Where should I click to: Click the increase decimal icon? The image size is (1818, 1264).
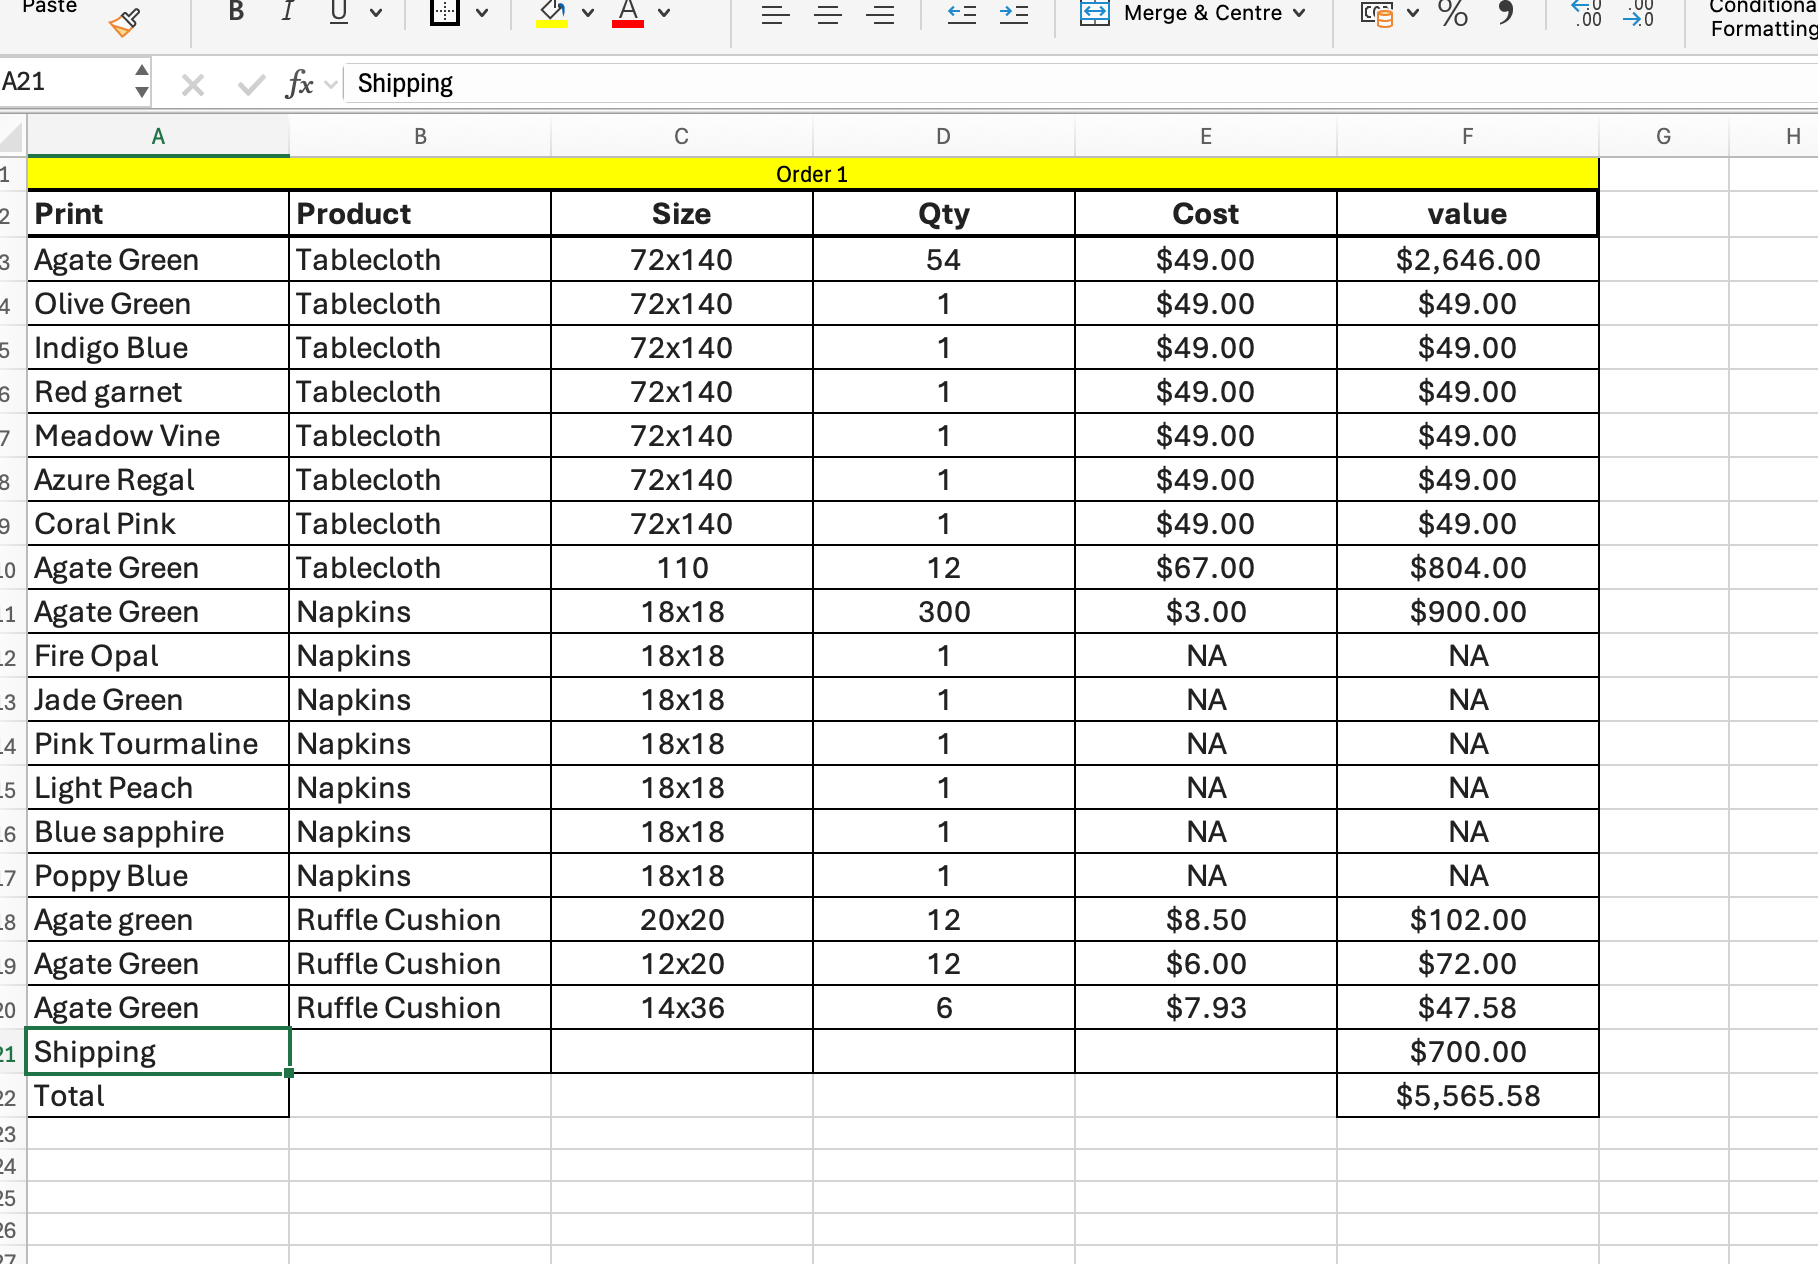pyautogui.click(x=1586, y=13)
